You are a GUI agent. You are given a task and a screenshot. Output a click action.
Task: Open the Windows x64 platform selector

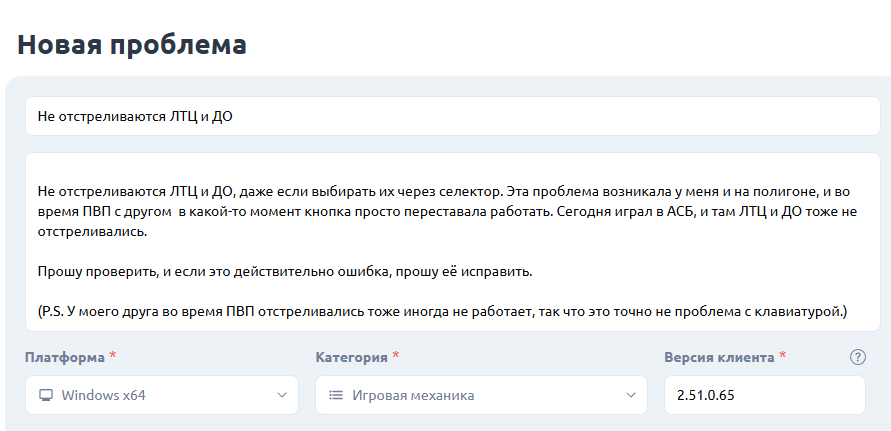coord(160,395)
